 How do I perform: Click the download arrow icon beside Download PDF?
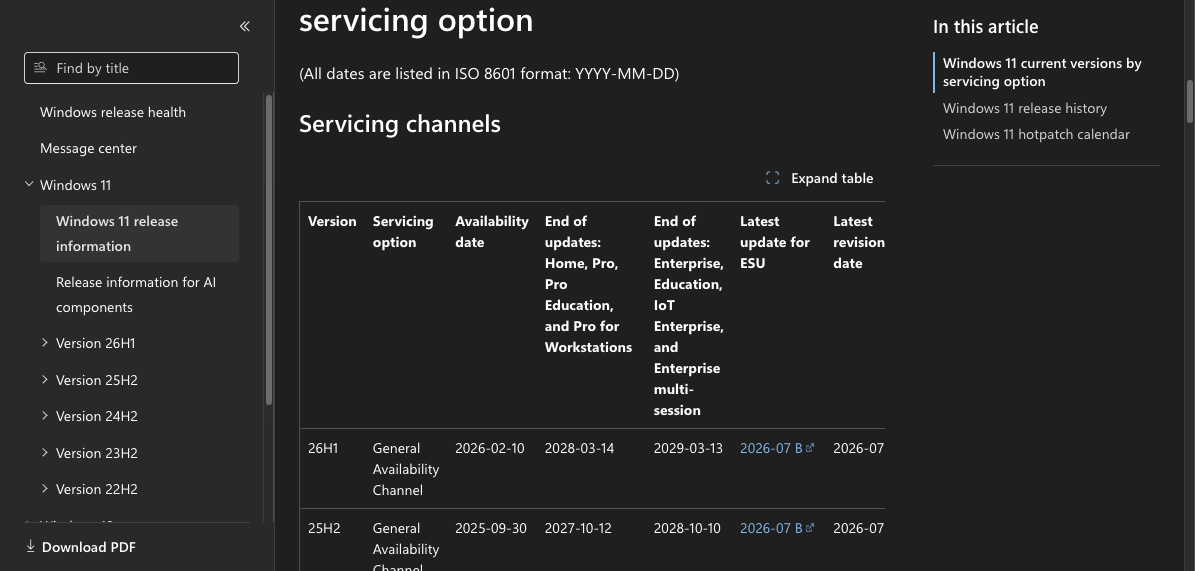pyautogui.click(x=30, y=547)
